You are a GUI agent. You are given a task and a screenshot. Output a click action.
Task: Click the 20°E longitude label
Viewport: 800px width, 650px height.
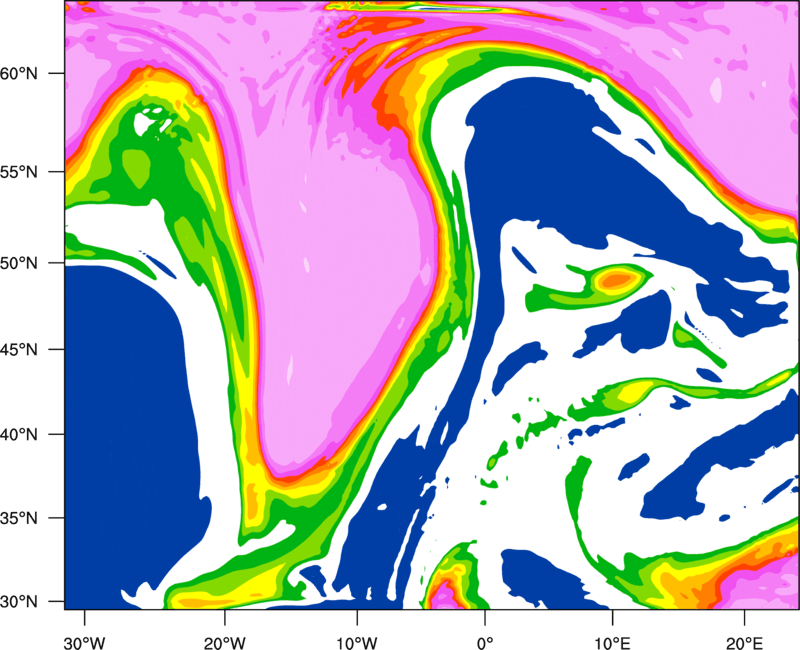point(744,643)
